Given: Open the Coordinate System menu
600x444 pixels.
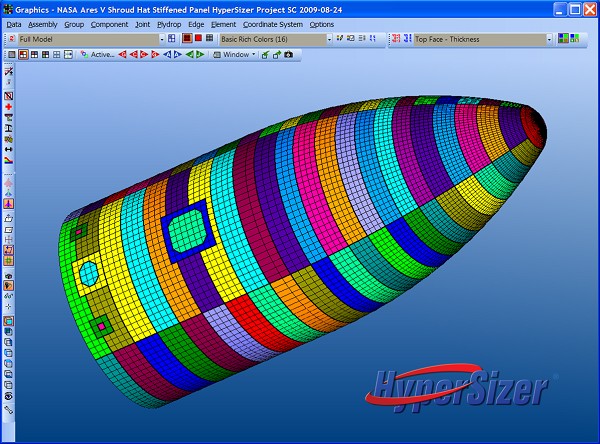Looking at the screenshot, I should click(273, 24).
